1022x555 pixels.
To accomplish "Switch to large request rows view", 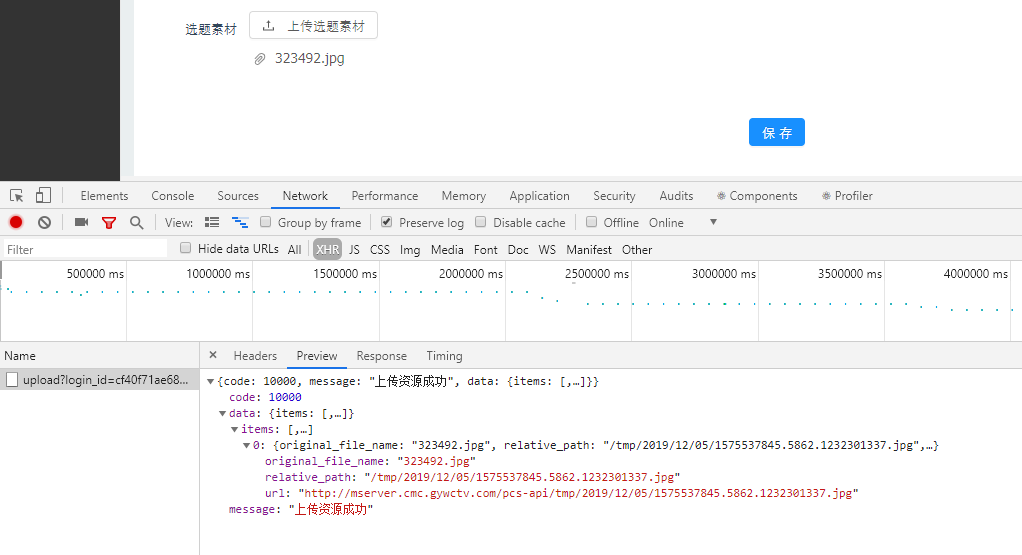I will pos(212,222).
